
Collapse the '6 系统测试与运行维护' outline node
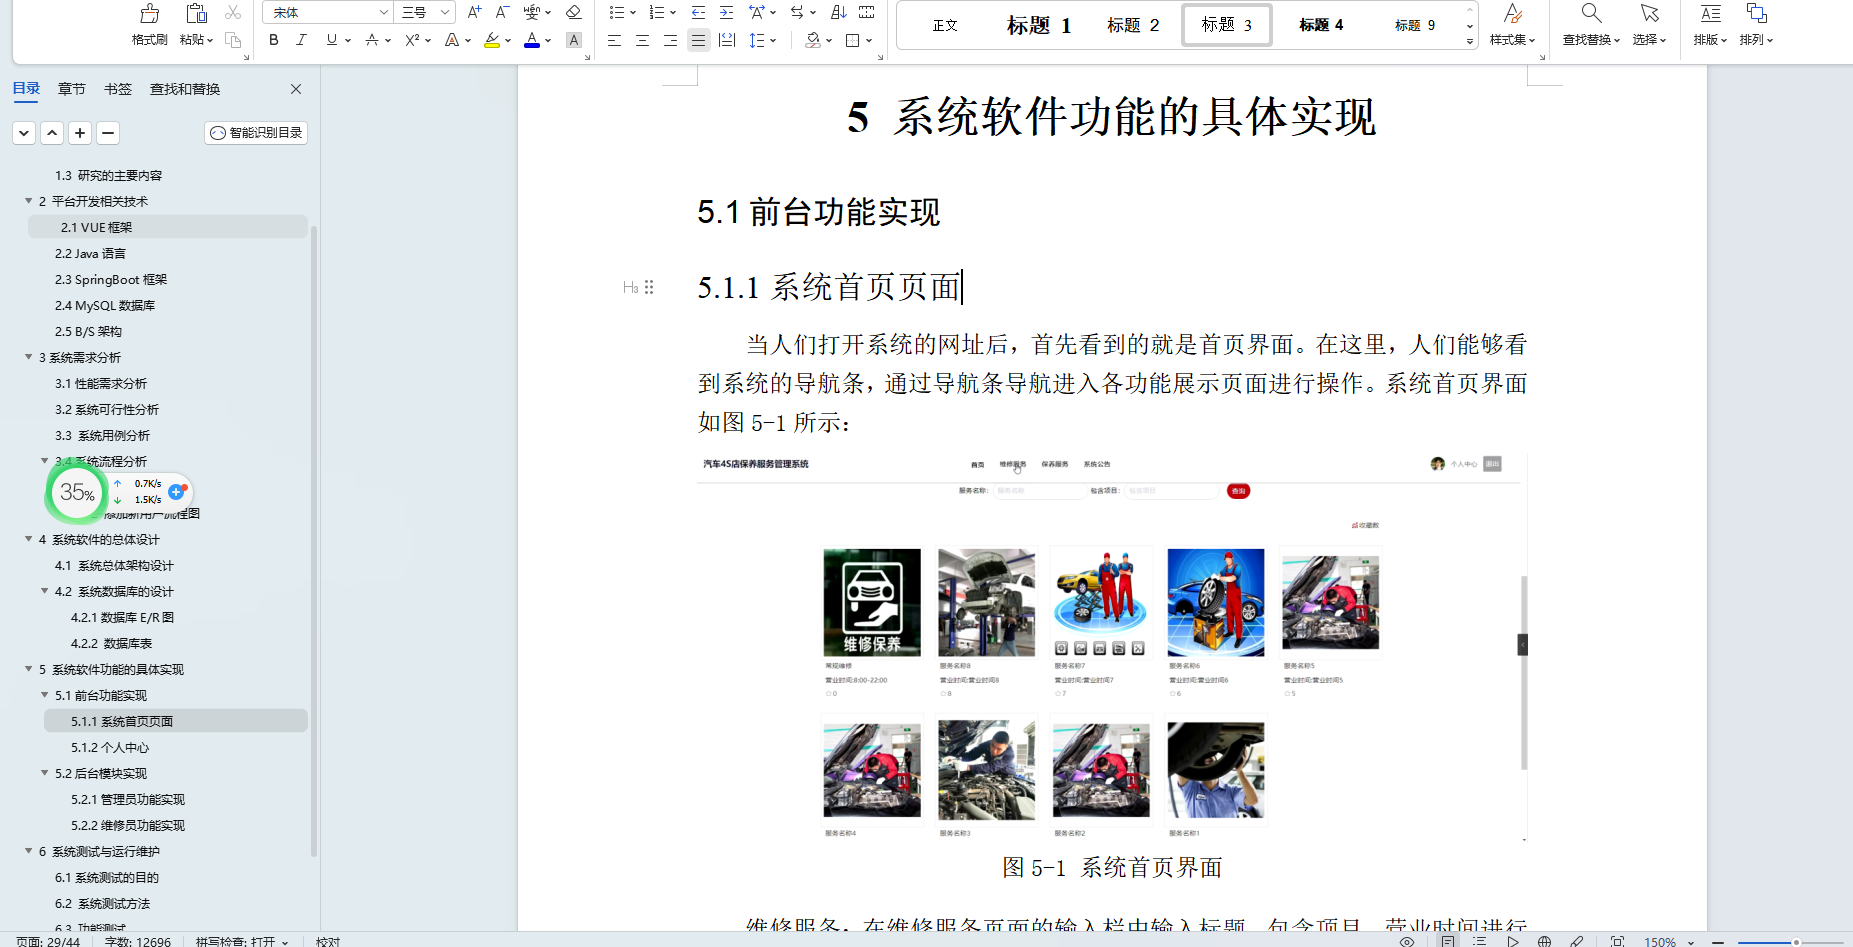coord(29,851)
